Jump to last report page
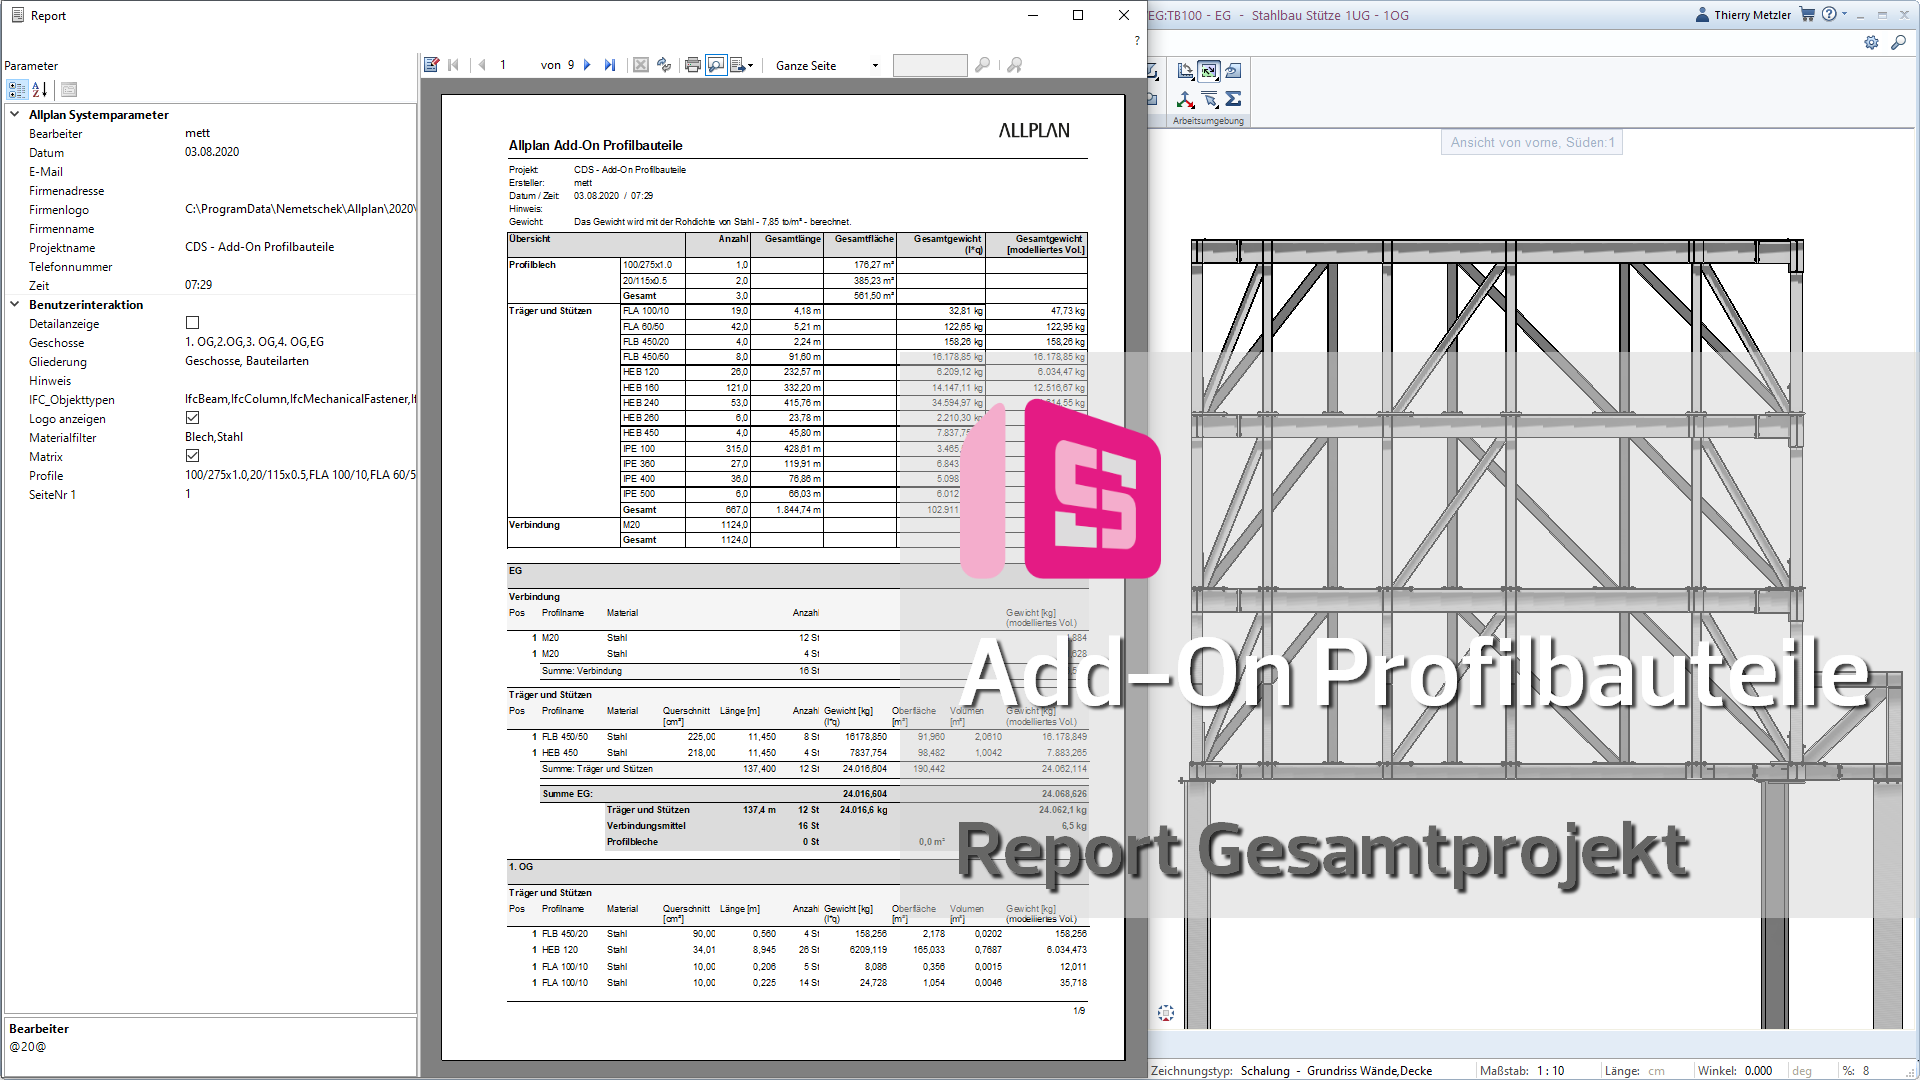Screen dimensions: 1920x1080 point(610,65)
